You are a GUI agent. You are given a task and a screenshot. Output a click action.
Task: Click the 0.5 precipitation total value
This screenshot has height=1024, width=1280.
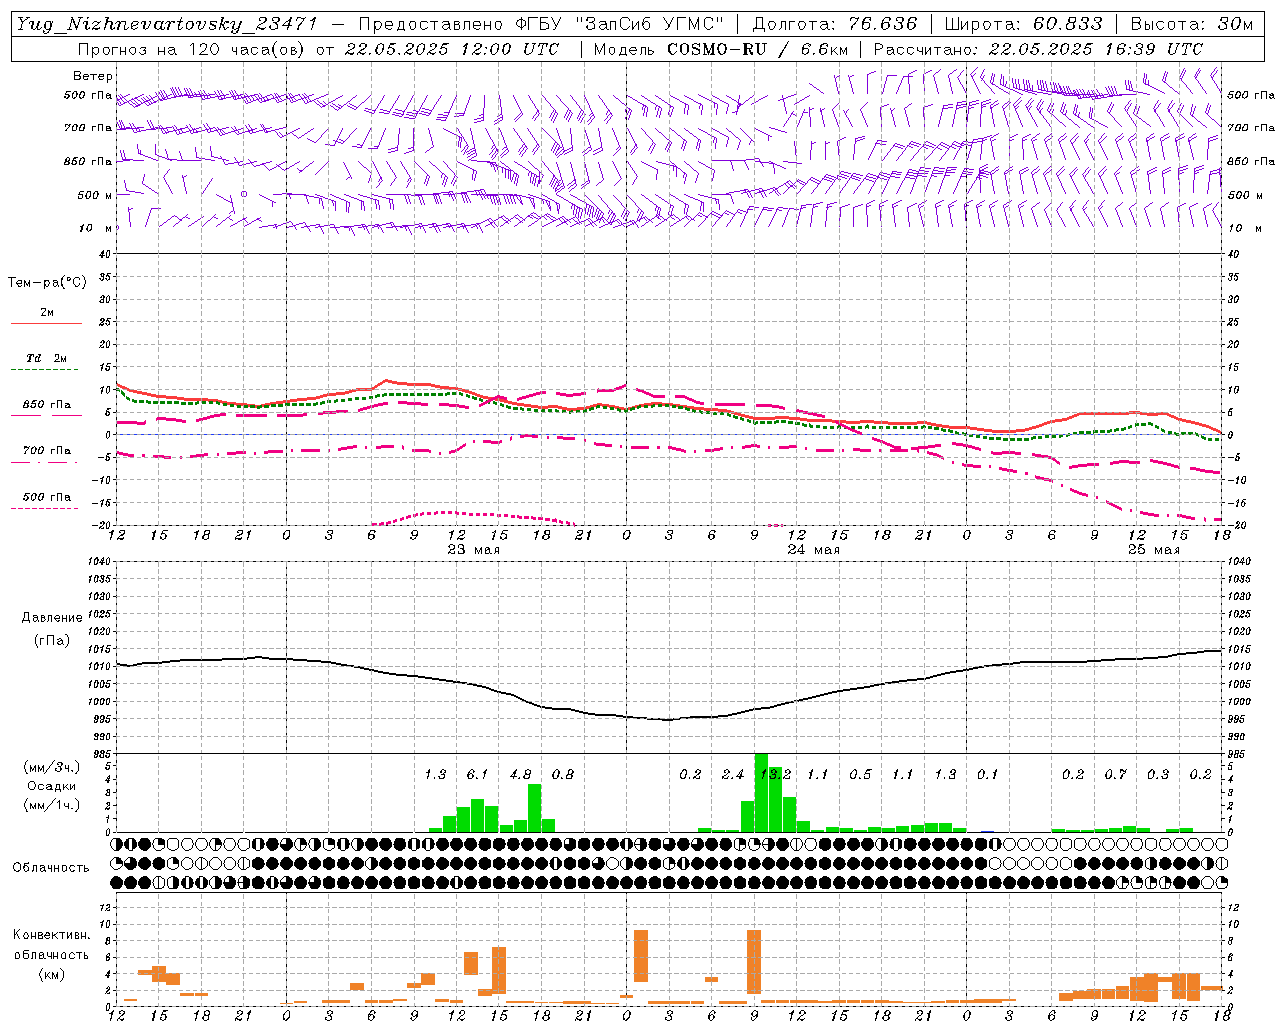(x=860, y=775)
